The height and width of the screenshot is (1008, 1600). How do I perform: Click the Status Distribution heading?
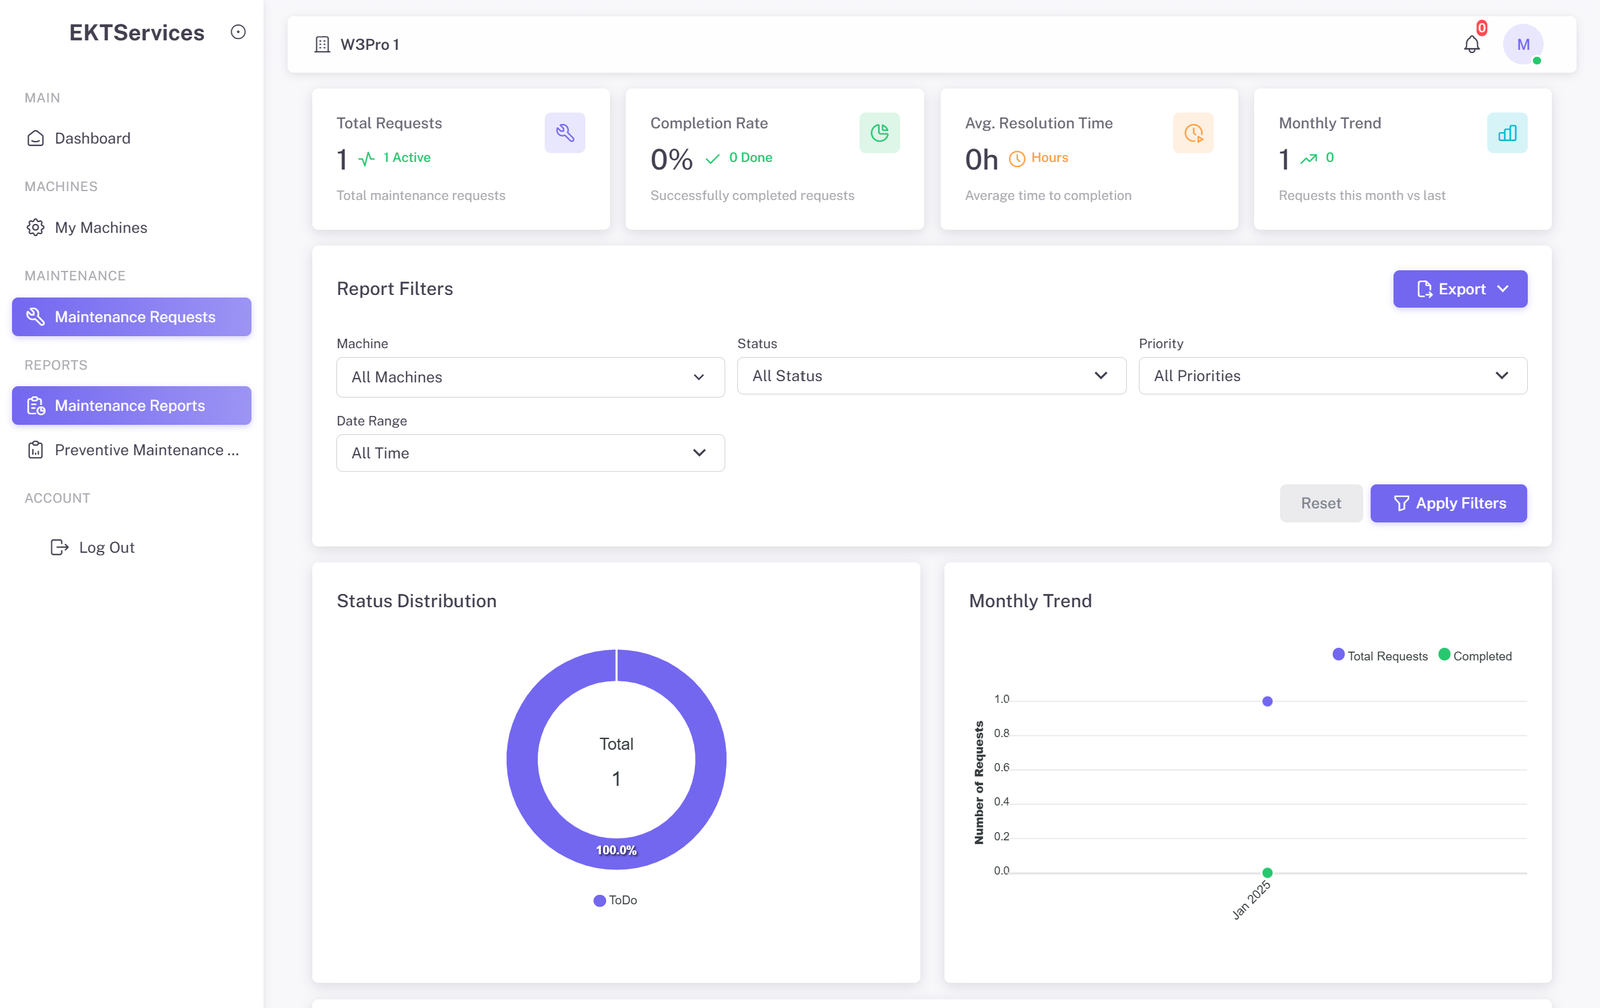click(417, 601)
